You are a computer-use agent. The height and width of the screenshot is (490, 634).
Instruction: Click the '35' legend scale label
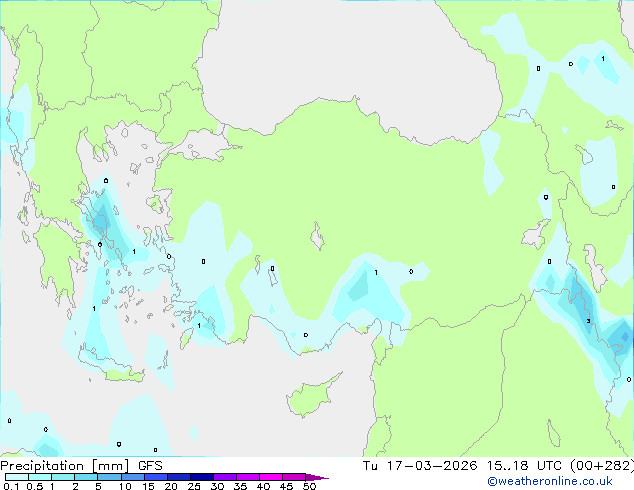click(240, 486)
